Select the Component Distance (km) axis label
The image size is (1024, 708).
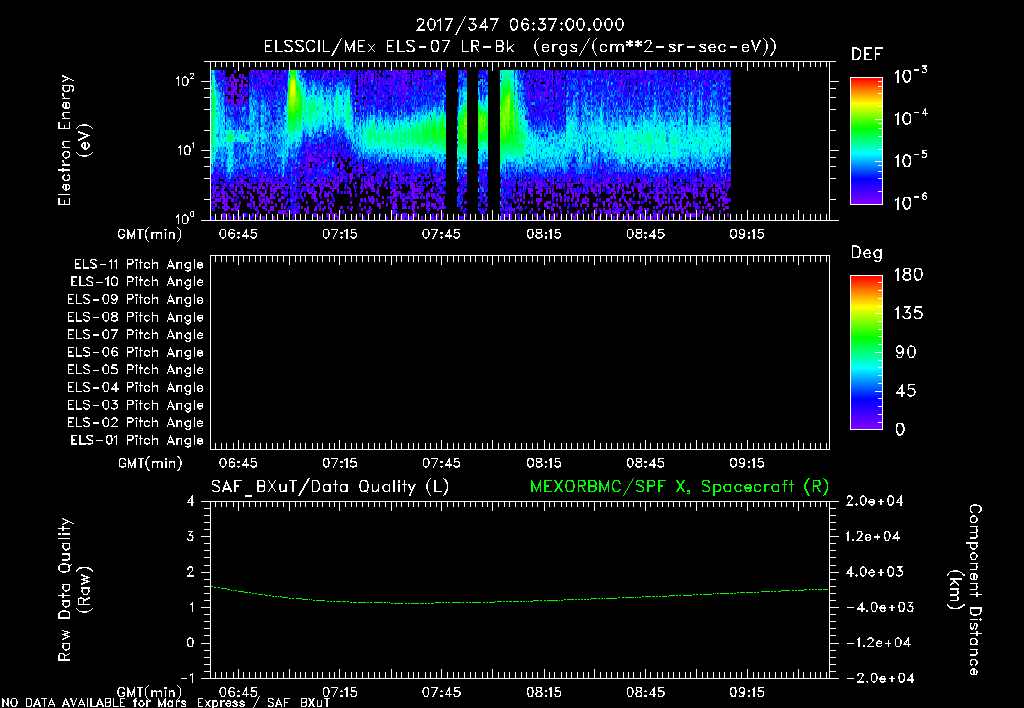(x=965, y=590)
